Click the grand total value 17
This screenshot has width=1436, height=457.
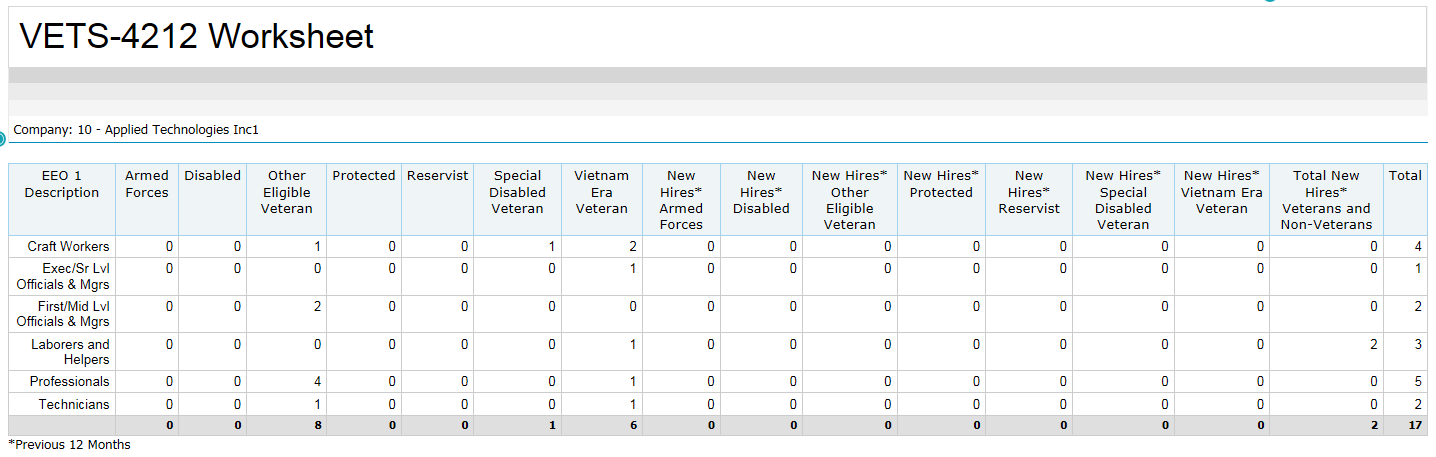[x=1413, y=425]
